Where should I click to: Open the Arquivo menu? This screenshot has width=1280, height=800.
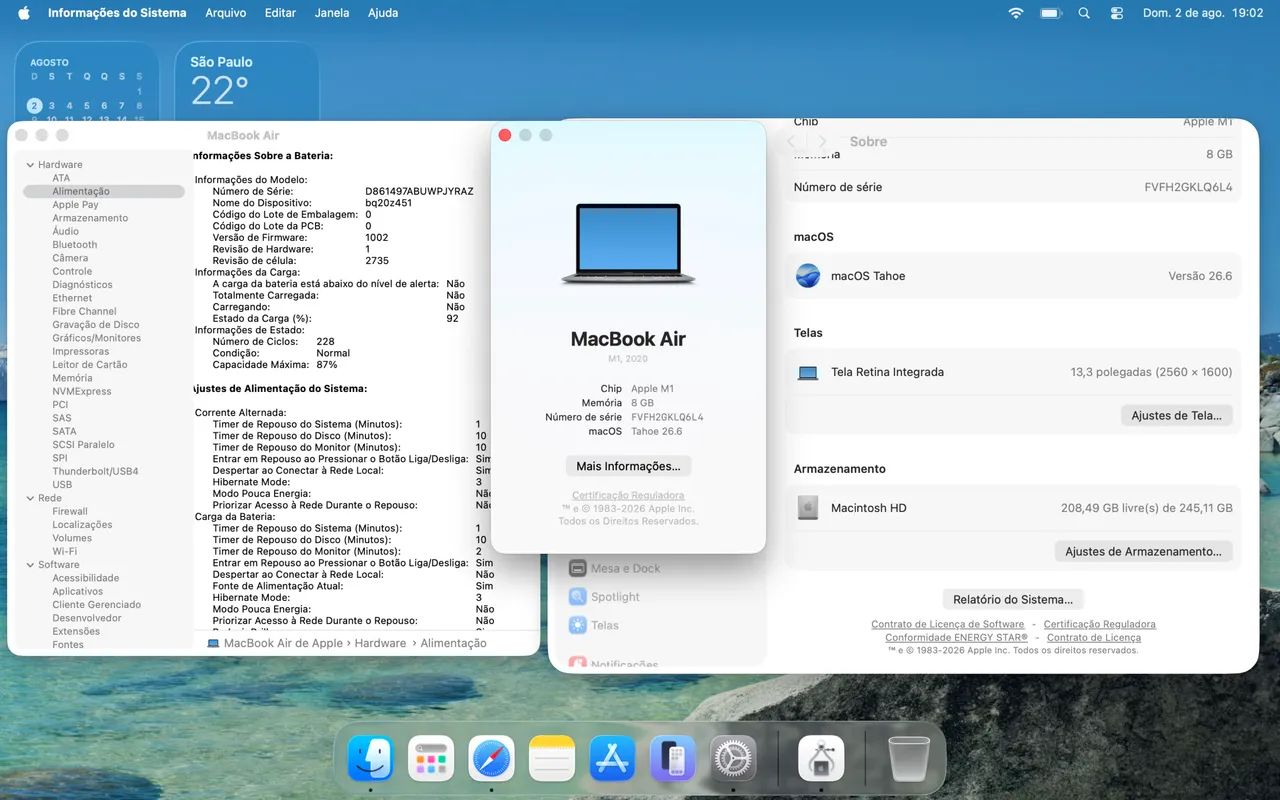pos(226,13)
